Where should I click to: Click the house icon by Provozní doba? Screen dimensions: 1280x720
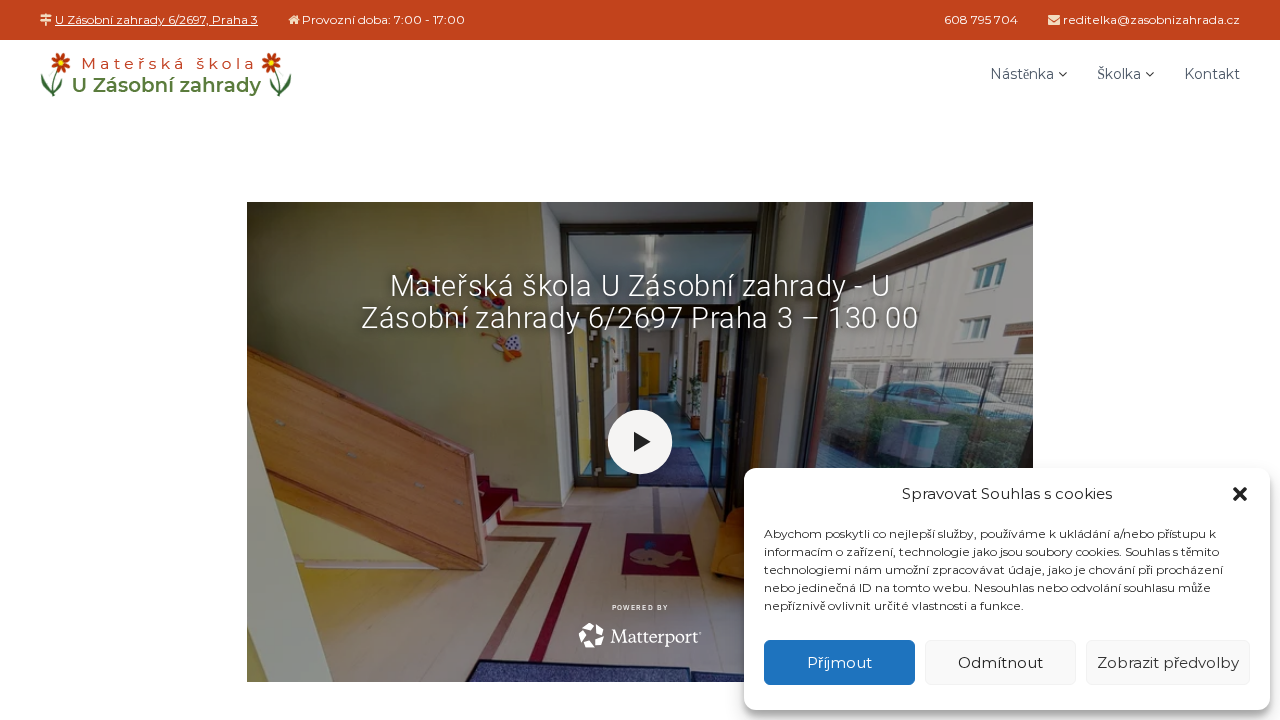pos(294,20)
